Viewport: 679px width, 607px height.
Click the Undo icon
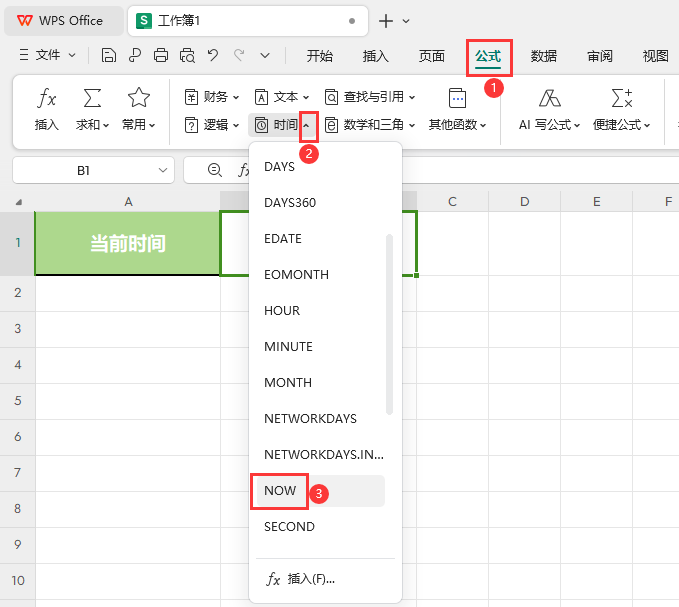pos(213,55)
